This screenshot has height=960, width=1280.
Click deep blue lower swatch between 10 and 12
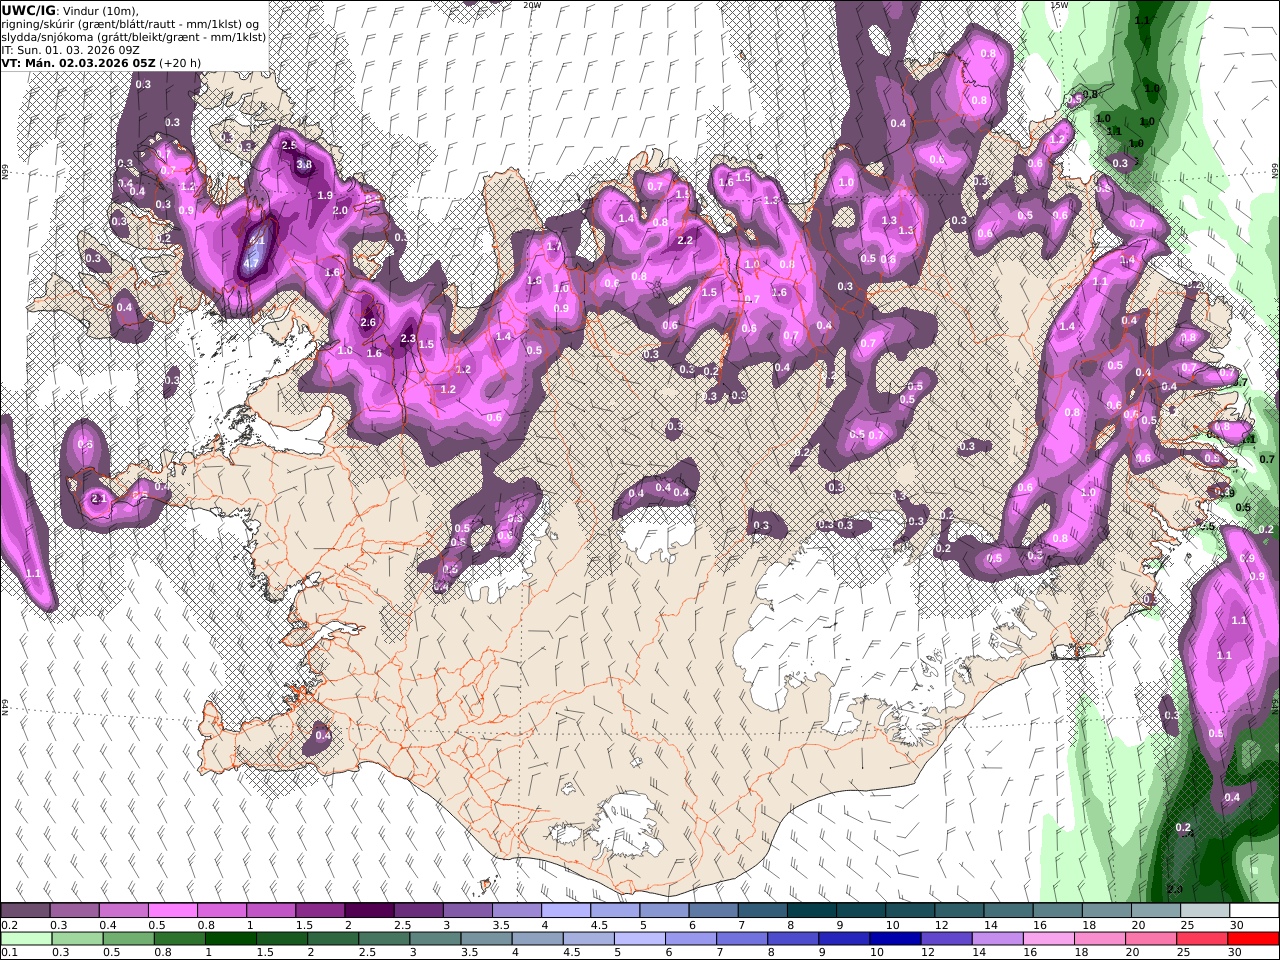tap(894, 939)
